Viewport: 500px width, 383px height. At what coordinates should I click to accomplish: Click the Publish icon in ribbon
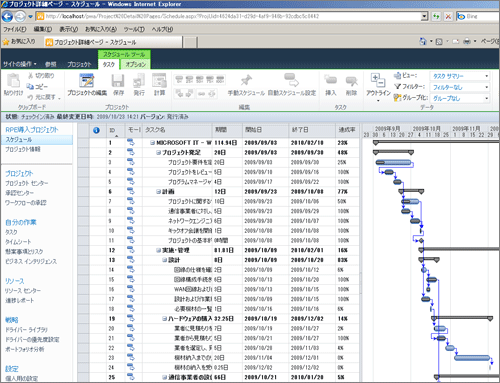pos(139,81)
